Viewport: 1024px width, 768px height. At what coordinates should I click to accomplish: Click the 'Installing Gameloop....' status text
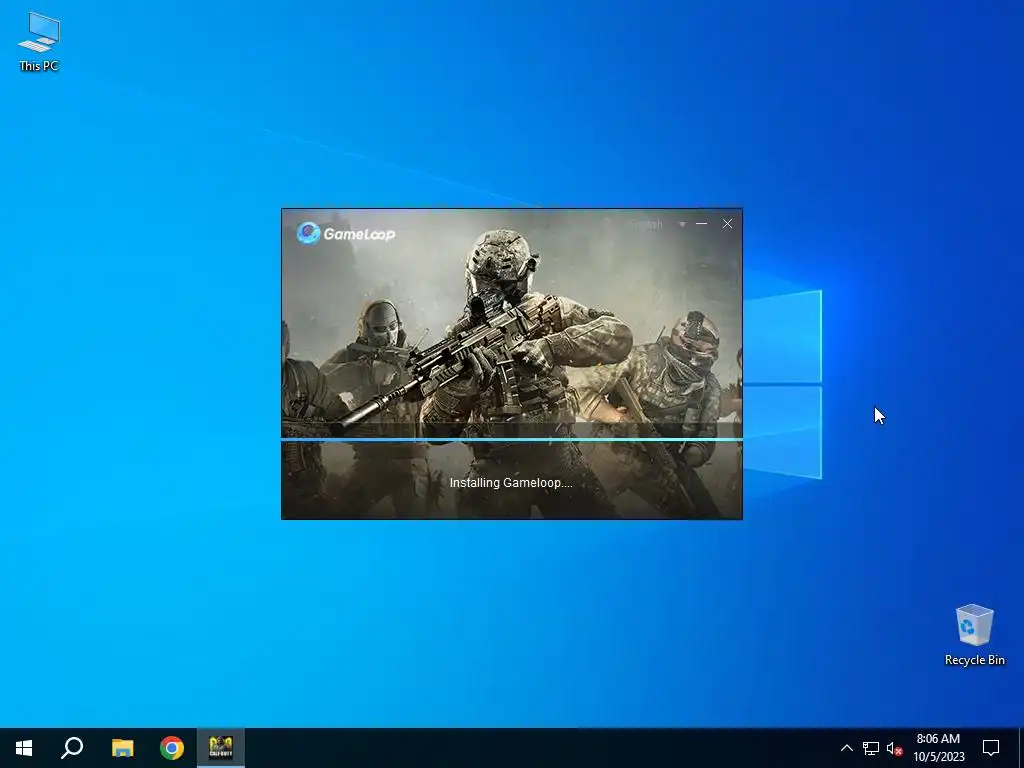[511, 483]
